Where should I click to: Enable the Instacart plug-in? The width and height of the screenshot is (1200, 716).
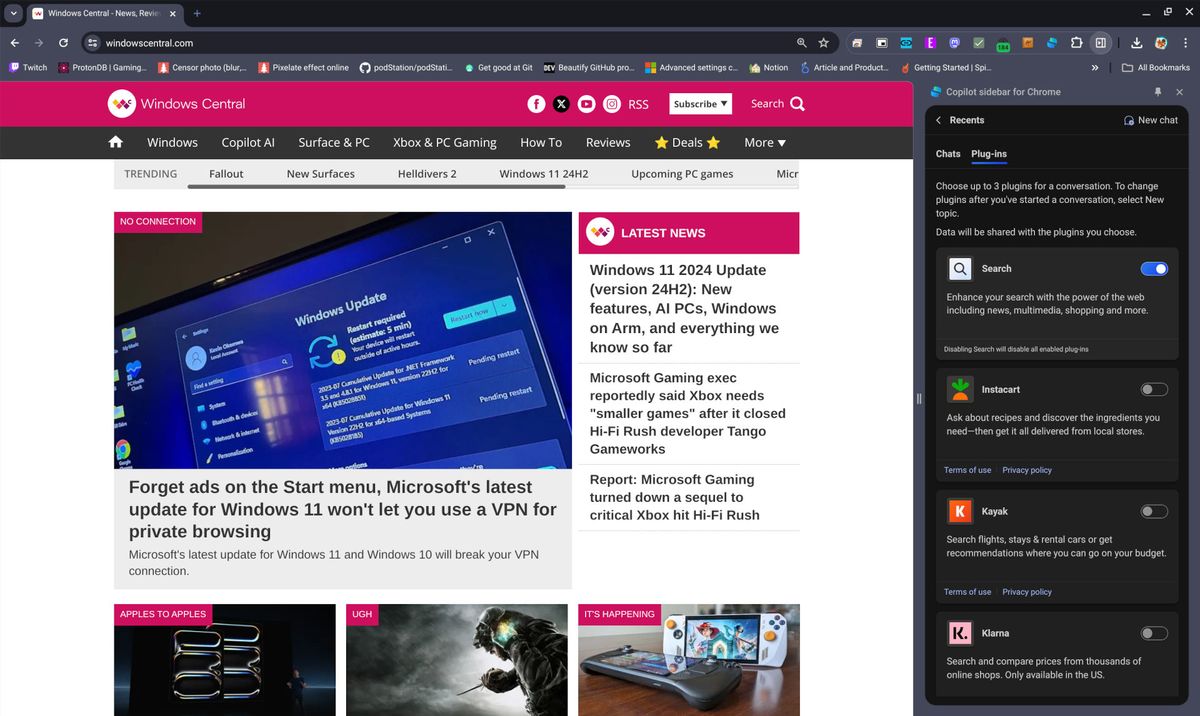coord(1153,389)
